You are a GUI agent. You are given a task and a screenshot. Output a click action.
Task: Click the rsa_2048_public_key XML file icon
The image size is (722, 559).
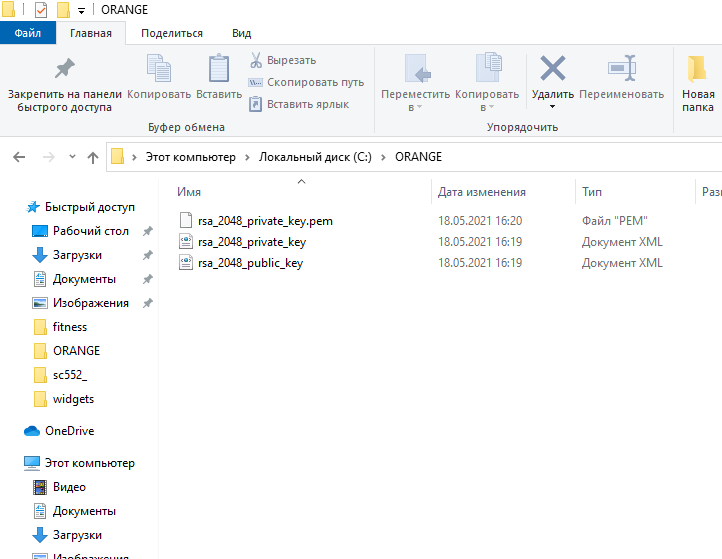click(186, 263)
